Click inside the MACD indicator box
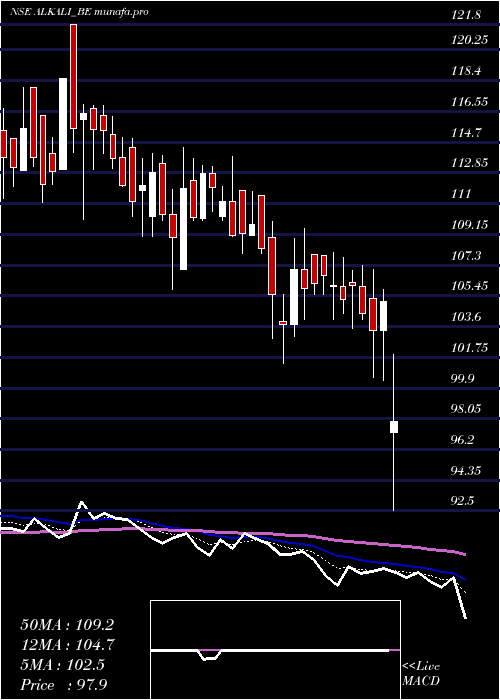This screenshot has width=500, height=700. (x=275, y=650)
